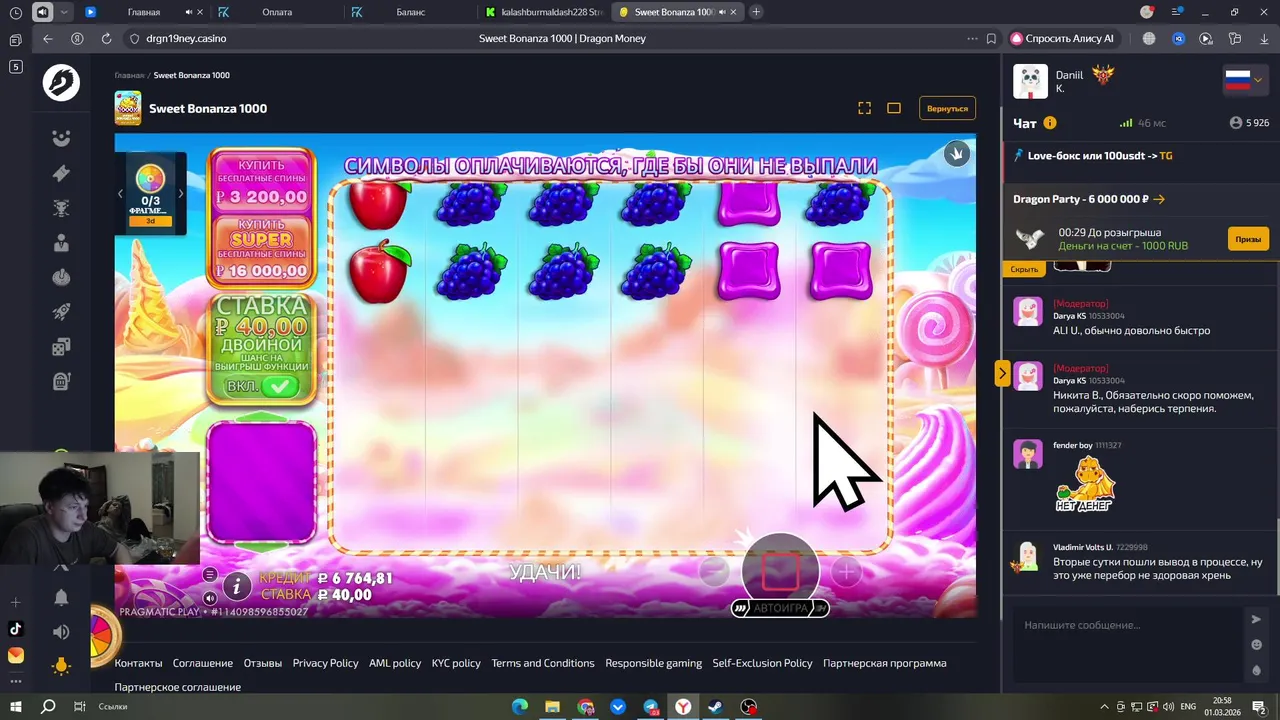Open Партнерская программа footer link

pos(884,663)
